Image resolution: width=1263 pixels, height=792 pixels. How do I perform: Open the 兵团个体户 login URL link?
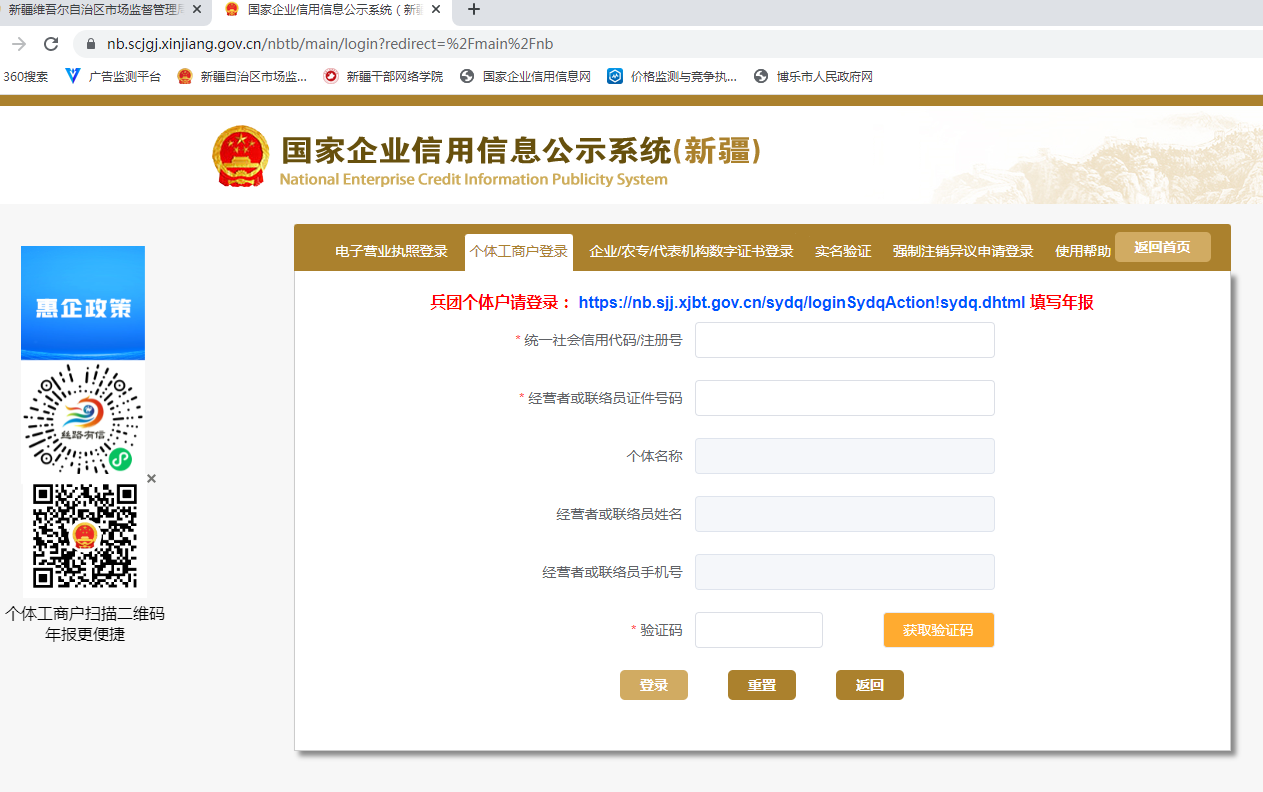point(801,303)
